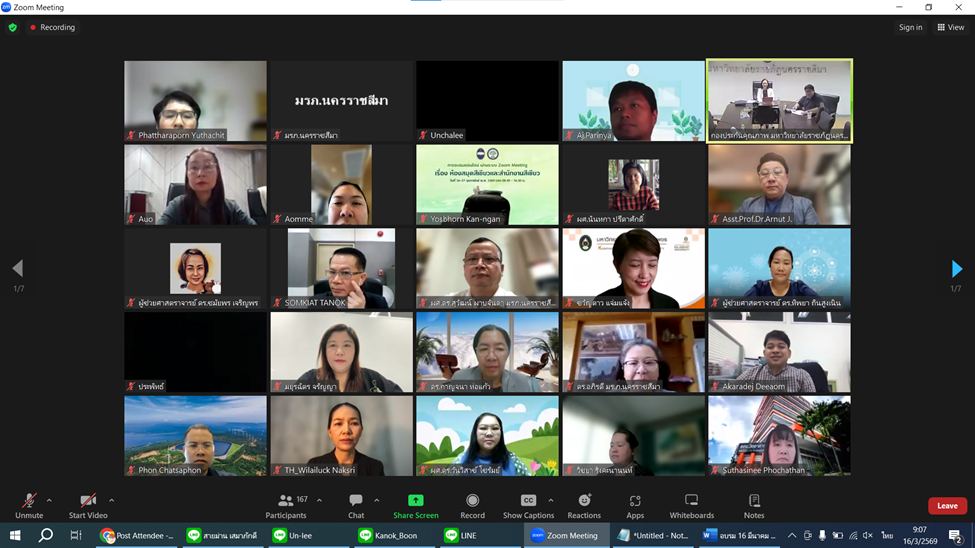Click Sign in at top right
The width and height of the screenshot is (975, 548).
point(910,27)
